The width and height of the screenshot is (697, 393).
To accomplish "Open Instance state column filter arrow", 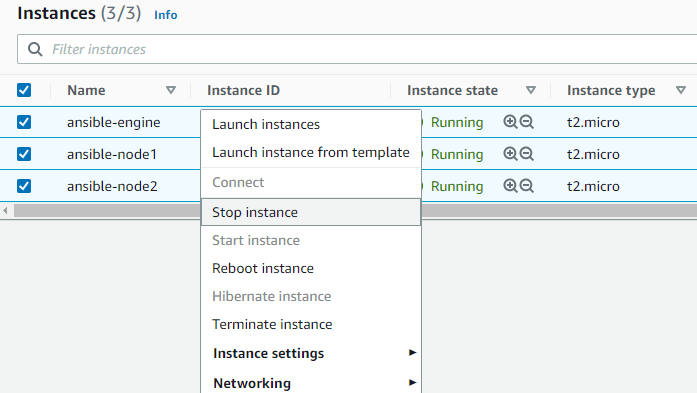I will tap(530, 90).
